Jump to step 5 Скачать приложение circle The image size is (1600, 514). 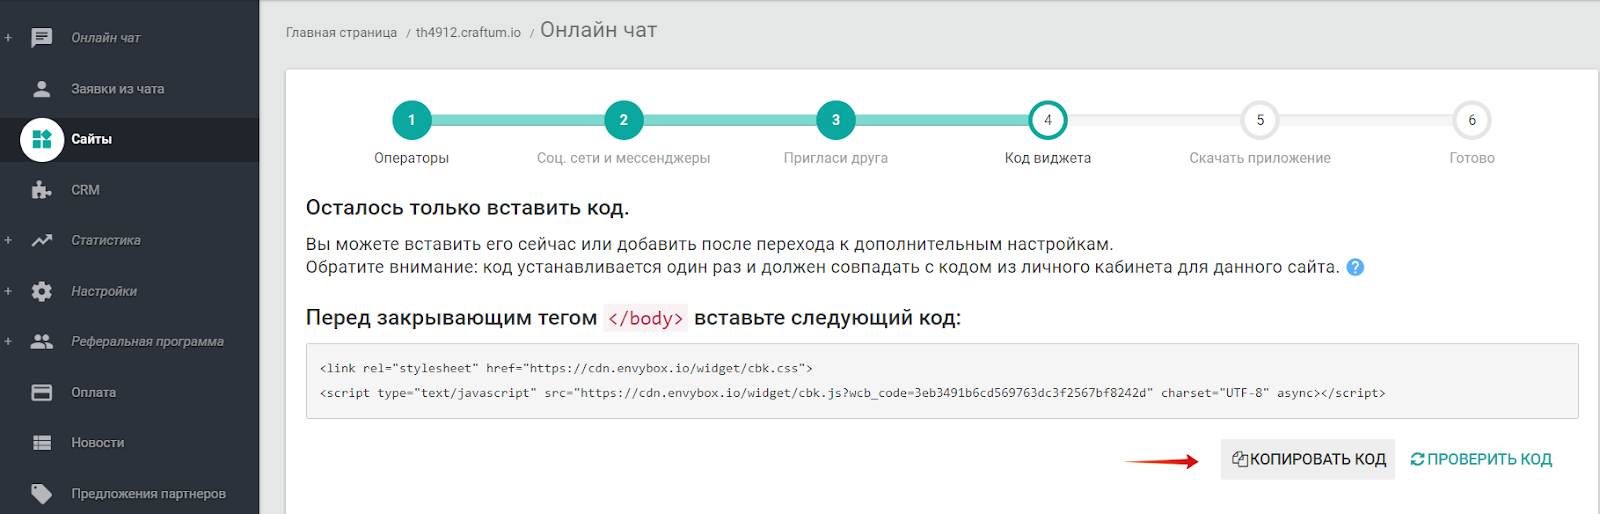pyautogui.click(x=1260, y=120)
